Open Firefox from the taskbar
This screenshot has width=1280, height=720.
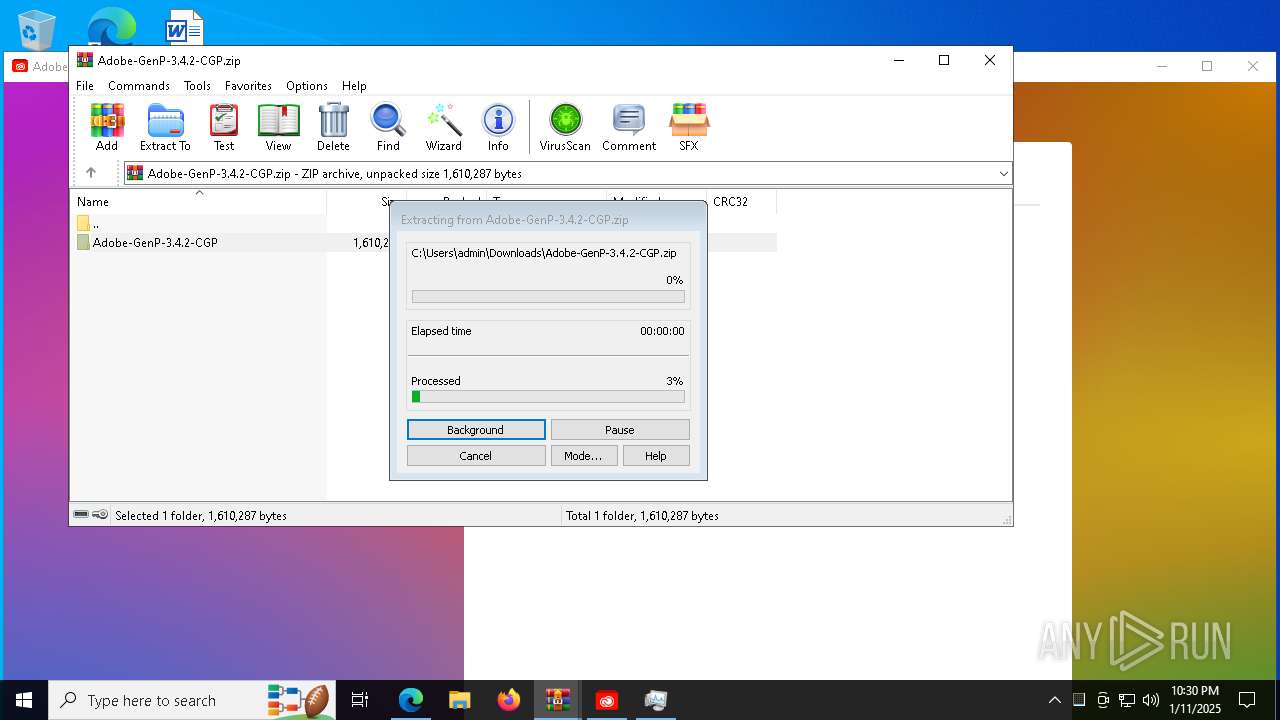[509, 700]
